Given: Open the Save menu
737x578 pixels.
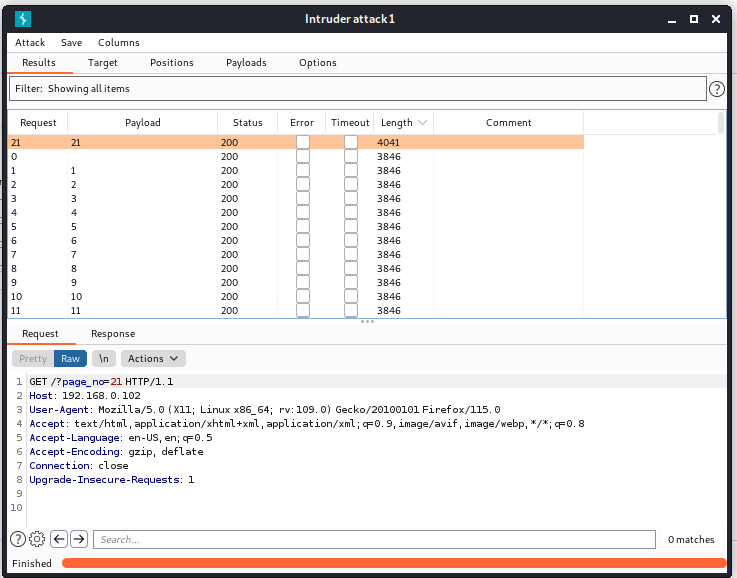Looking at the screenshot, I should [x=71, y=42].
